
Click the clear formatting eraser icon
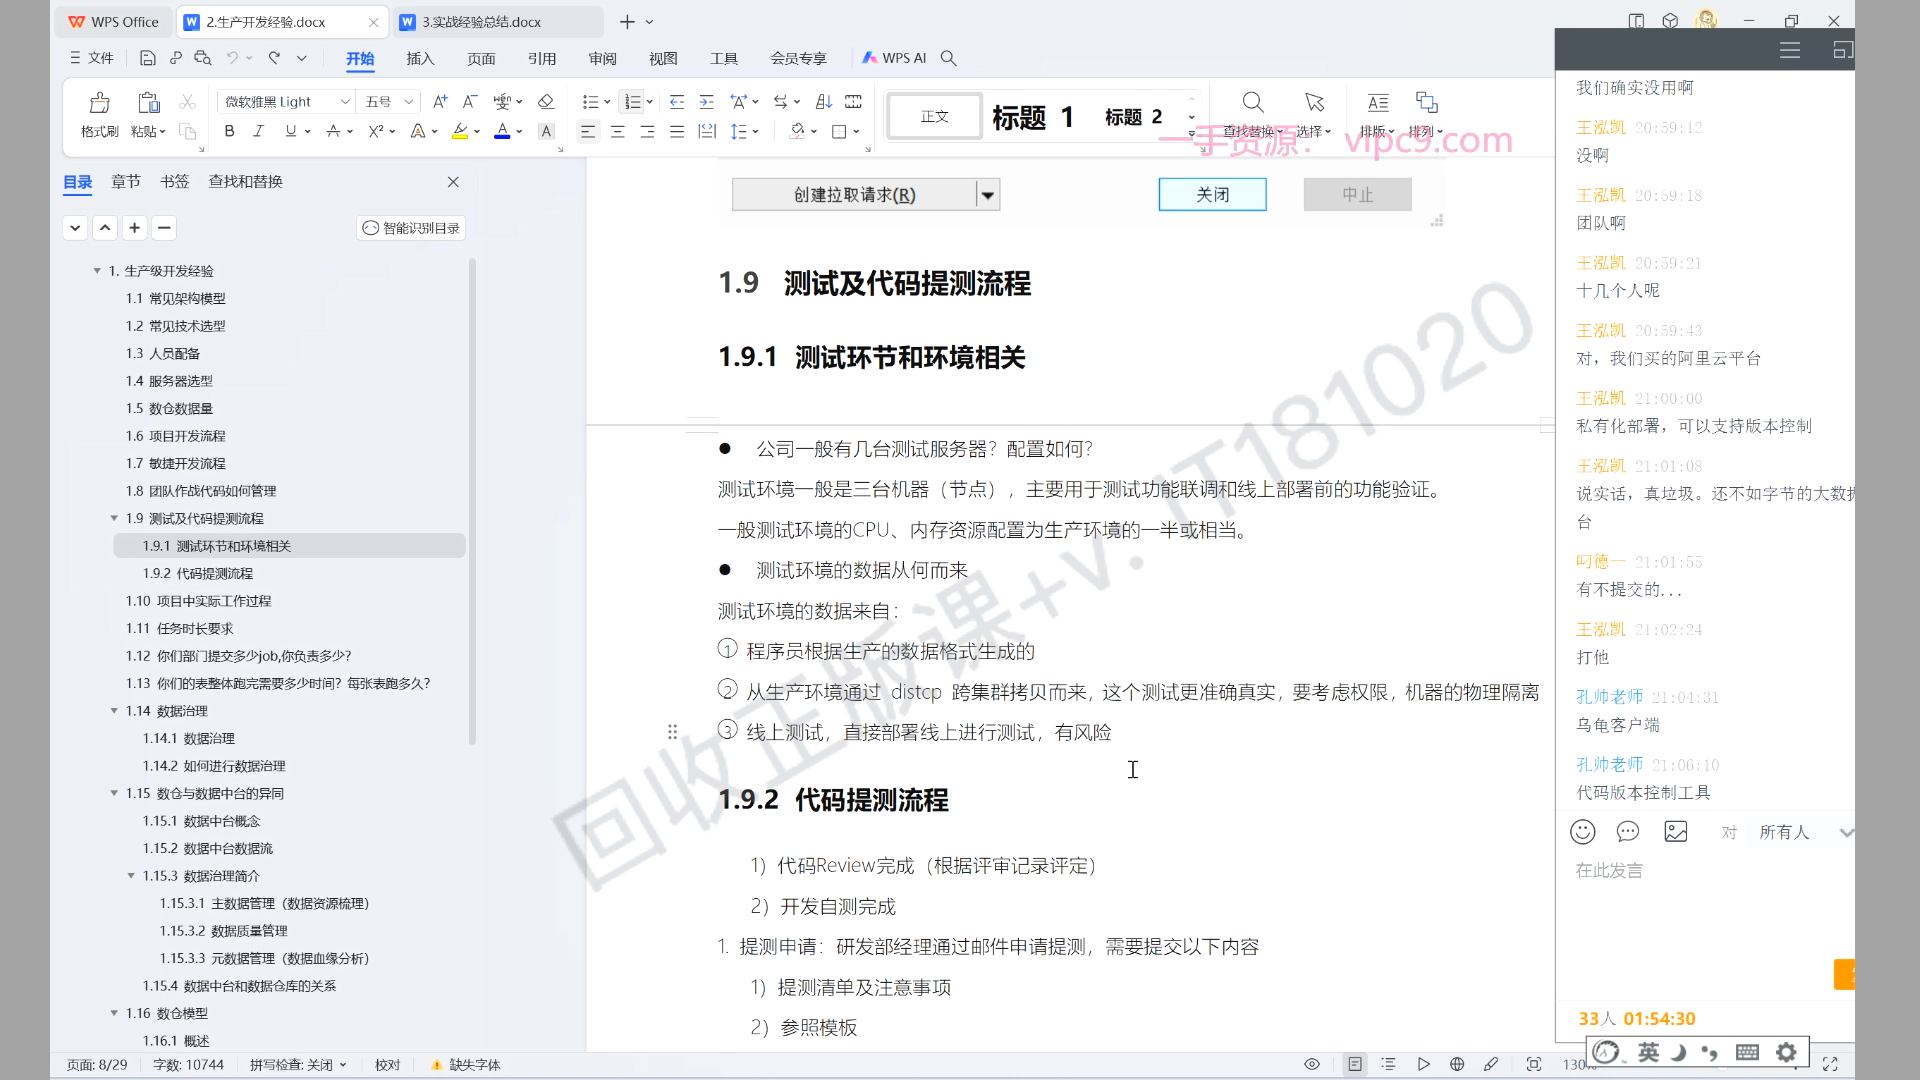tap(545, 102)
